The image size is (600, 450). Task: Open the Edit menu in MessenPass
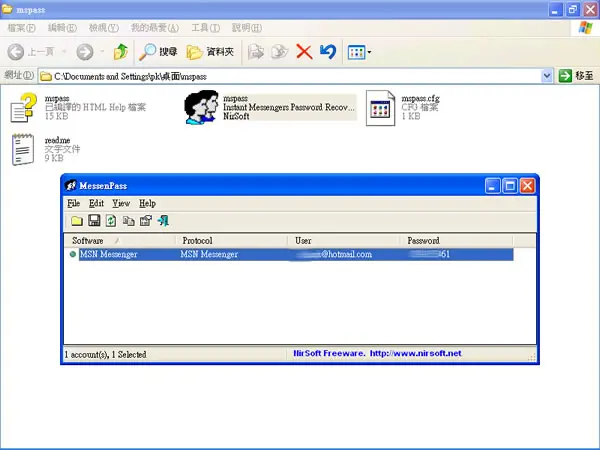(x=96, y=203)
